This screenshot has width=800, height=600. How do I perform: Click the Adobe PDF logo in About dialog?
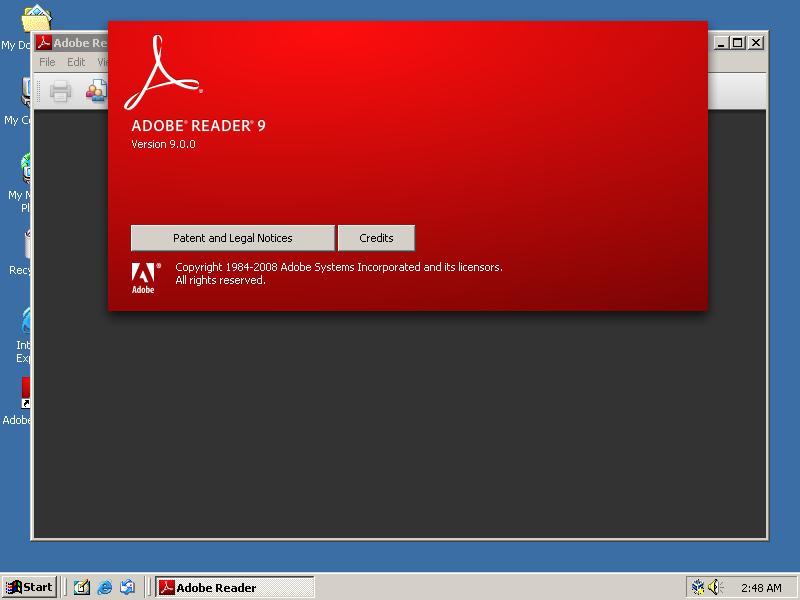coord(163,72)
